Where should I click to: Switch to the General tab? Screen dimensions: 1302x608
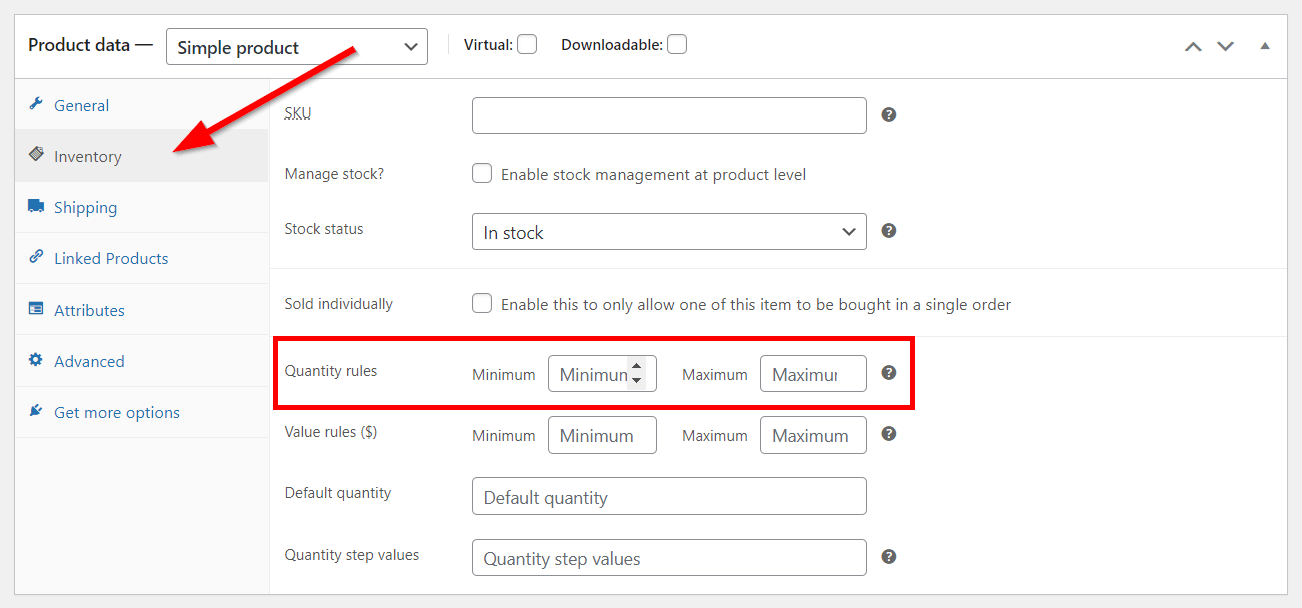(81, 105)
